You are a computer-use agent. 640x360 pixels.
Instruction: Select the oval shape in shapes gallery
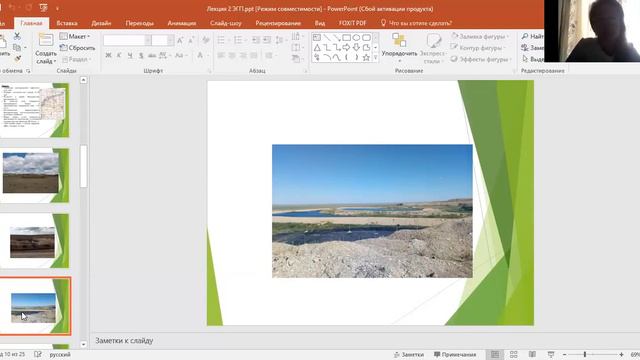[x=356, y=38]
